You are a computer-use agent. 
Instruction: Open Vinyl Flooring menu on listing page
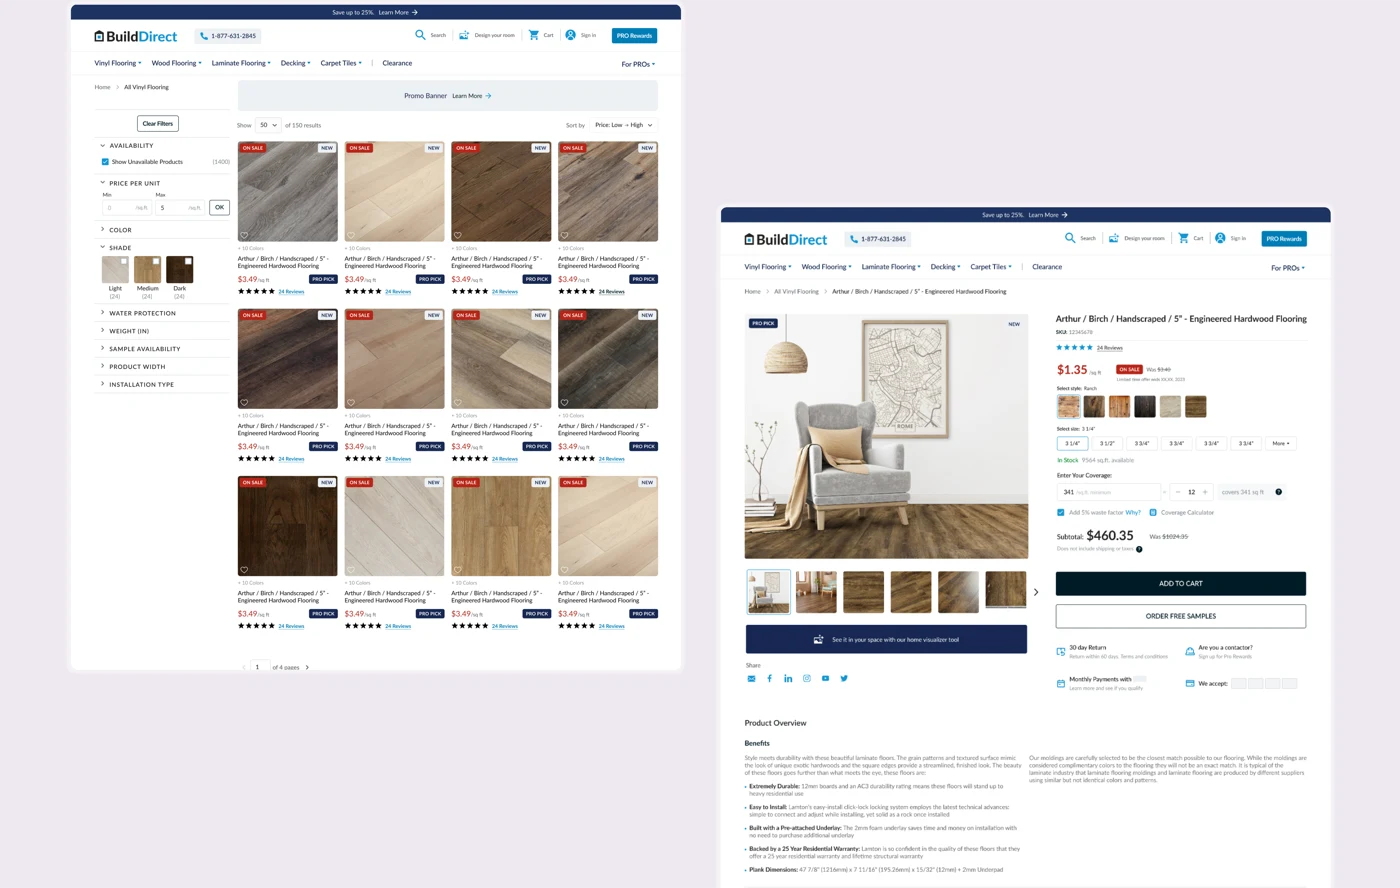[x=118, y=63]
